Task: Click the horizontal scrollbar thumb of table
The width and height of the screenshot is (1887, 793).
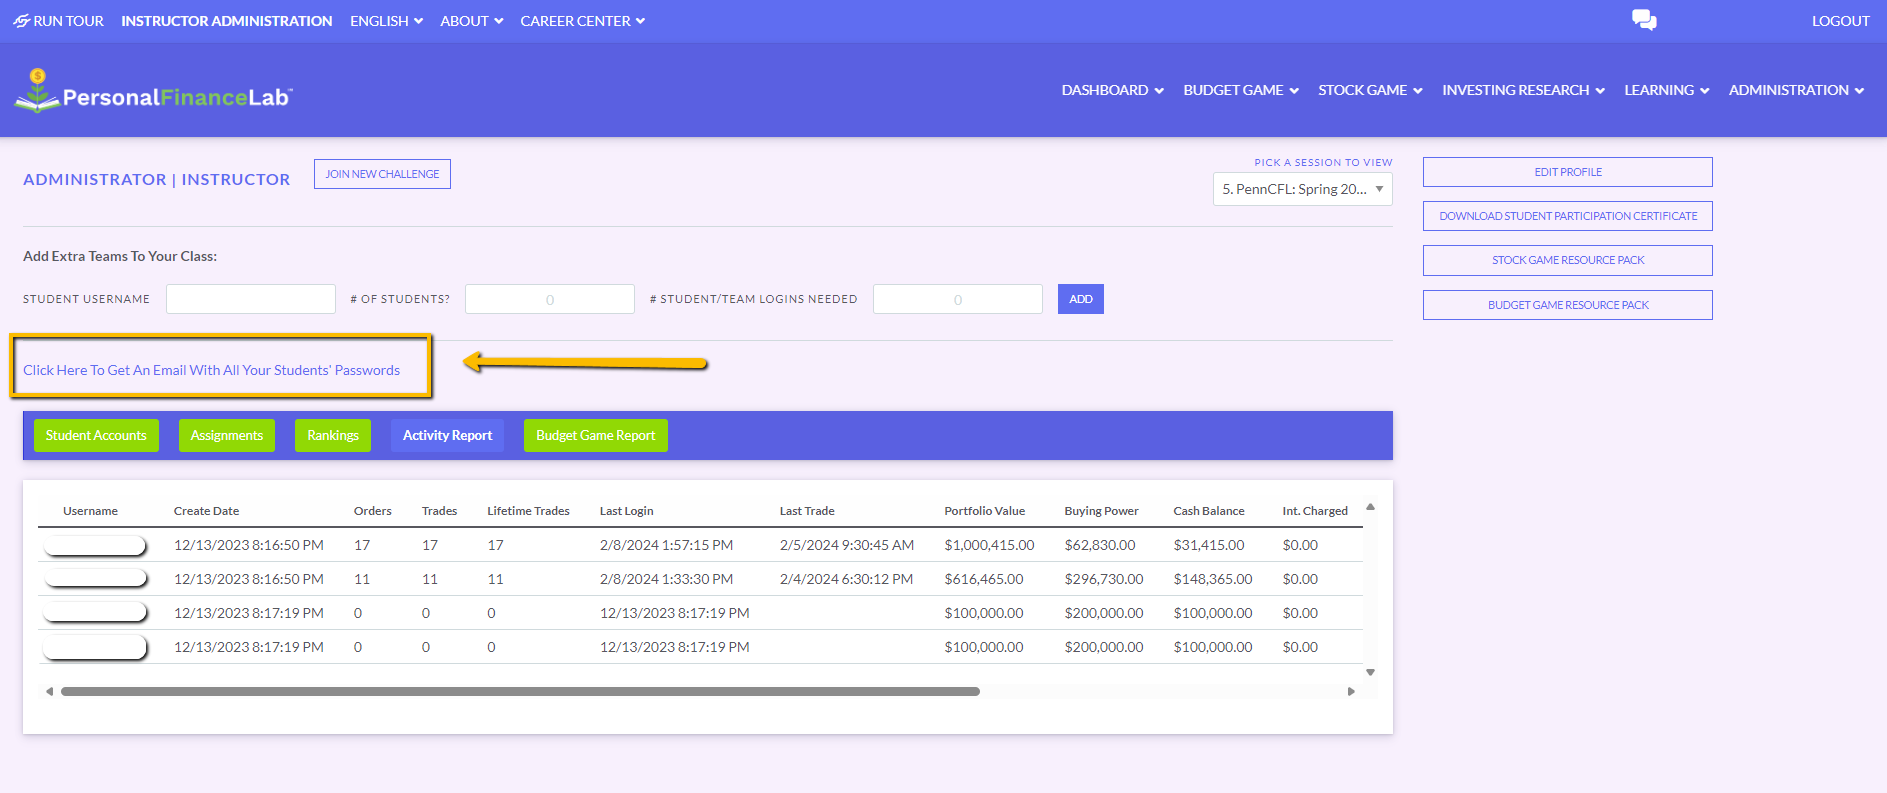Action: point(520,691)
